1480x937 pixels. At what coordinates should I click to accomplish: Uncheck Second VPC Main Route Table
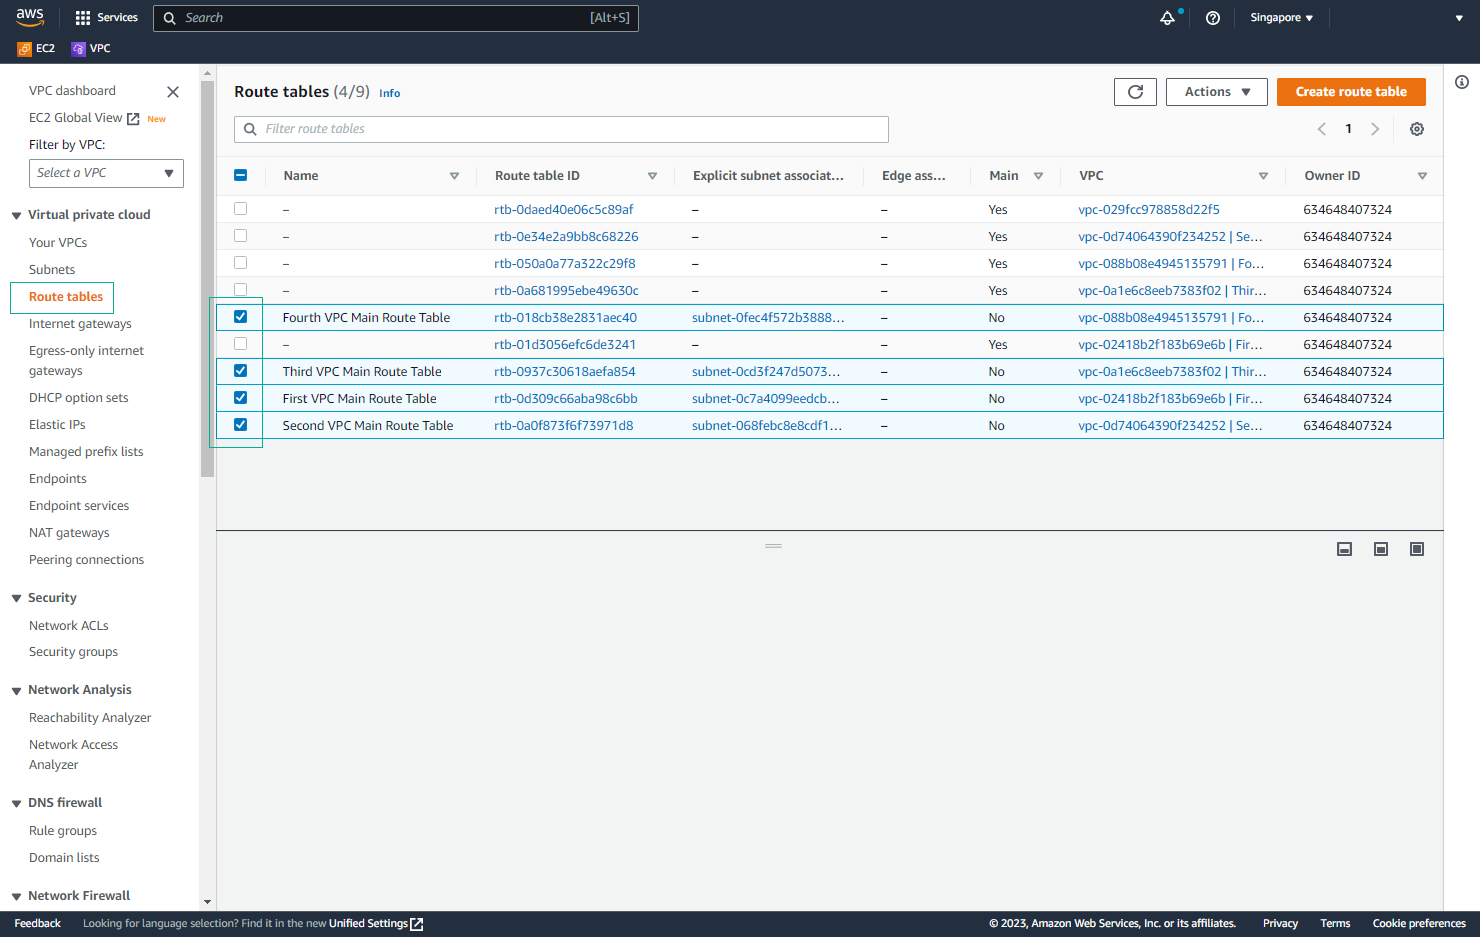(240, 425)
